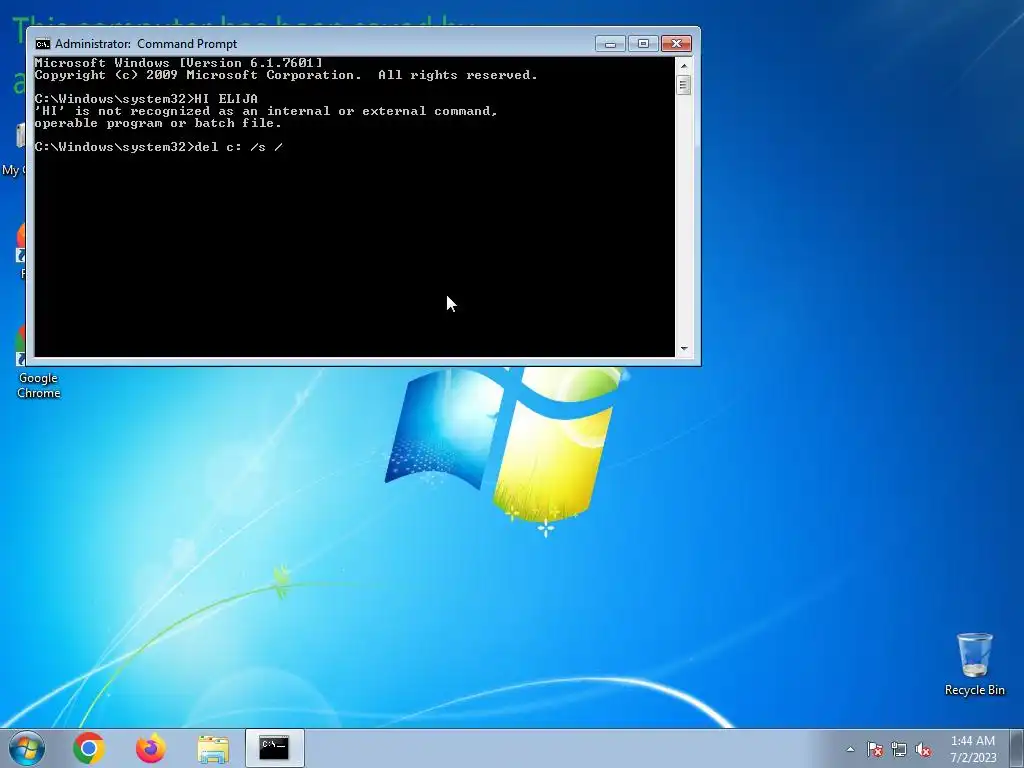Launch Firefox from the taskbar
Screen dimensions: 1024x768
coord(150,748)
